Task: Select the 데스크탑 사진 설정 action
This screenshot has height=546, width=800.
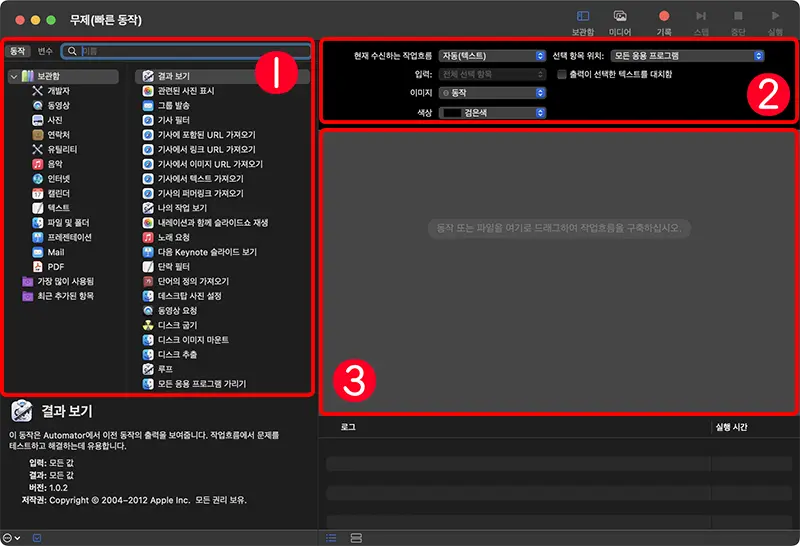Action: coord(182,296)
